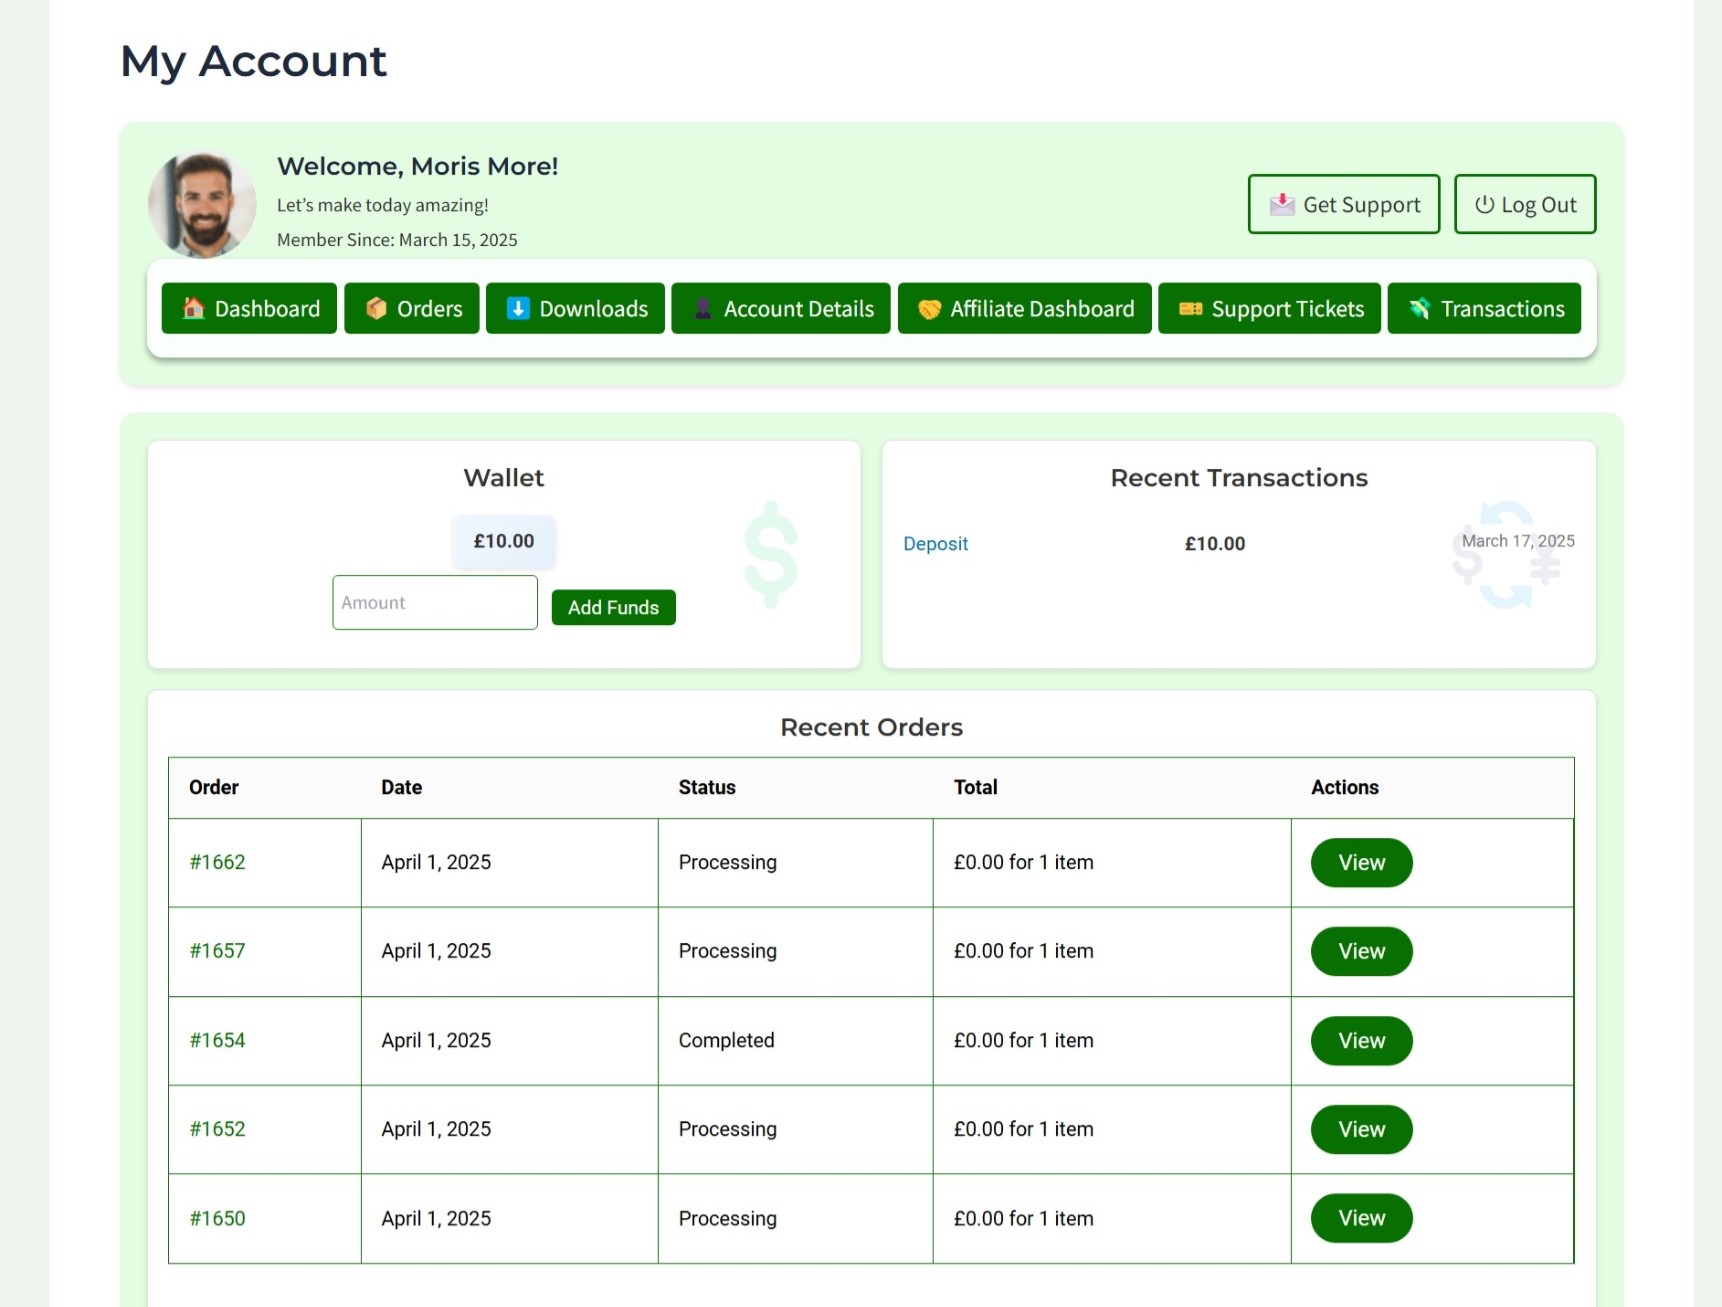Click the Order column header

214,787
